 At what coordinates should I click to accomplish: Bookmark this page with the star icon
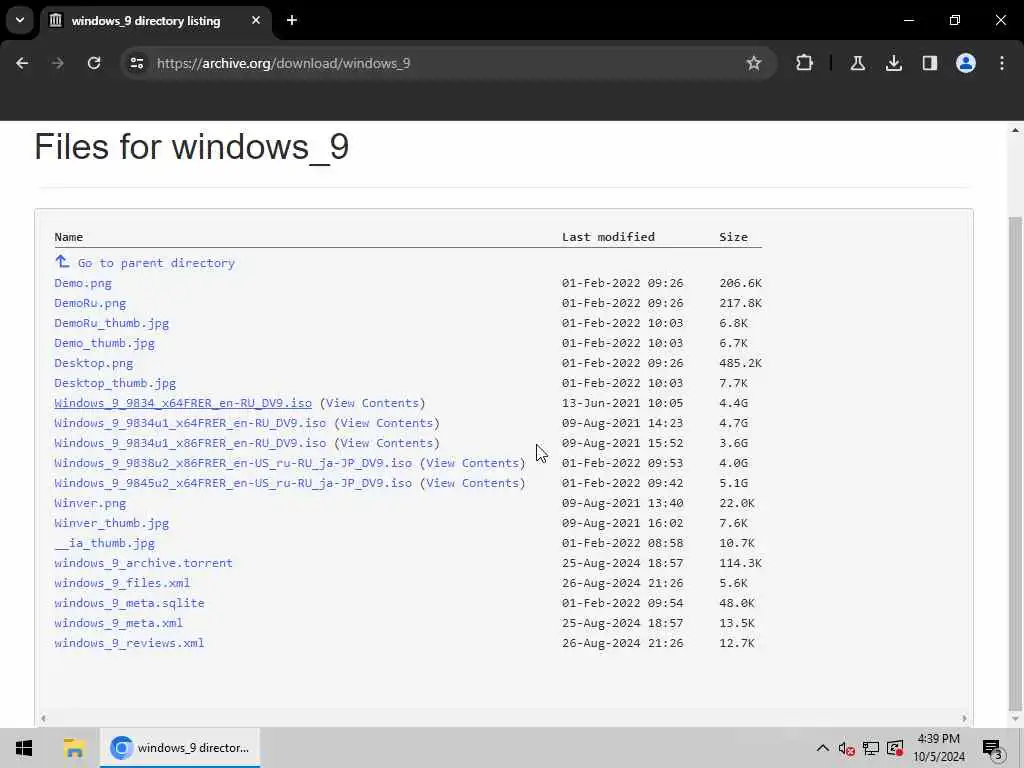754,63
